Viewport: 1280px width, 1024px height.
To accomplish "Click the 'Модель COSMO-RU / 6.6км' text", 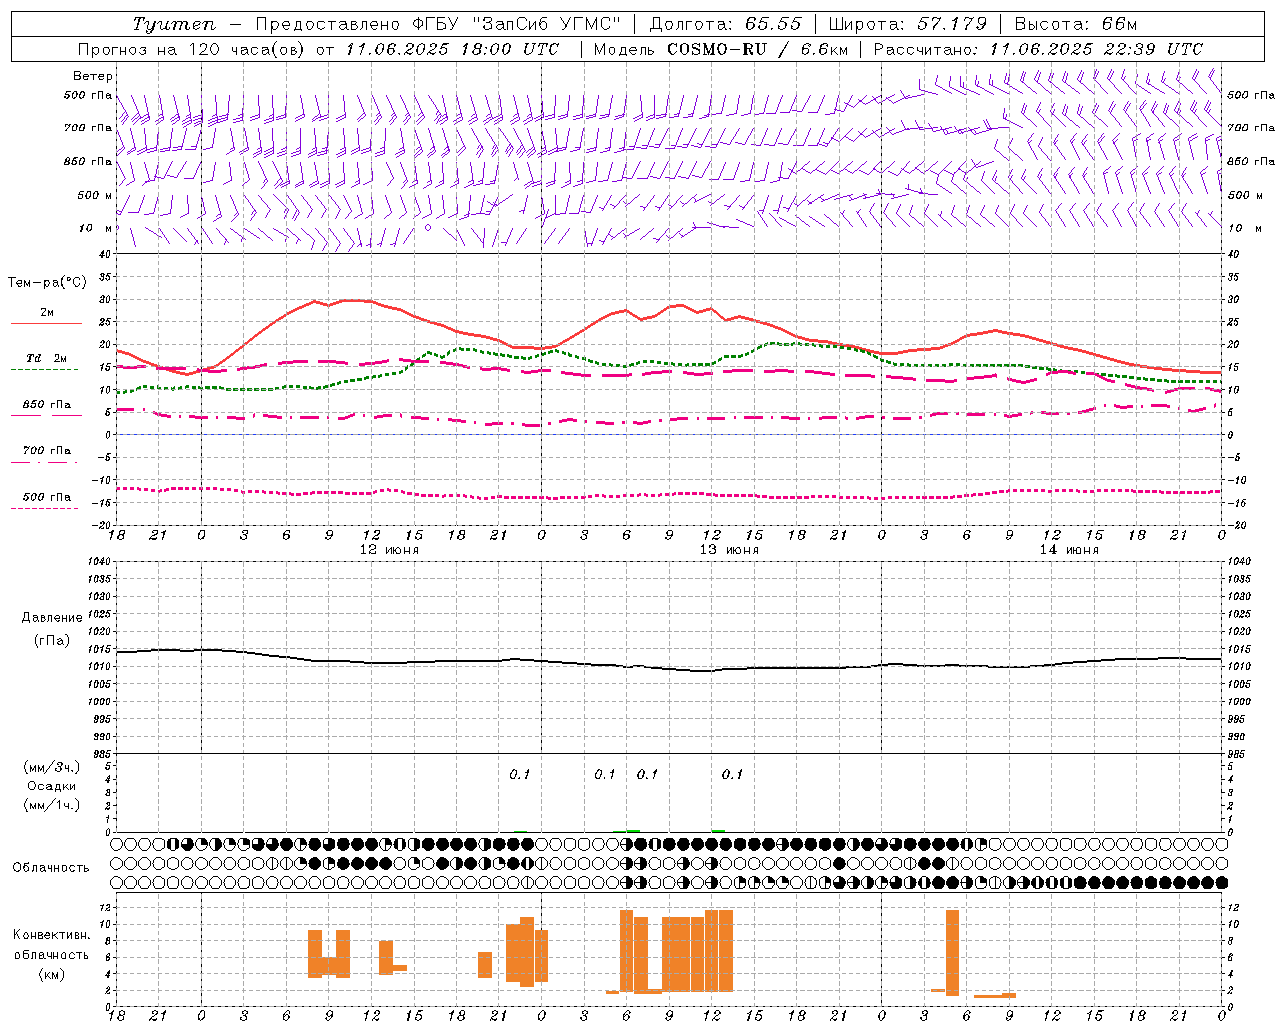I will (720, 49).
